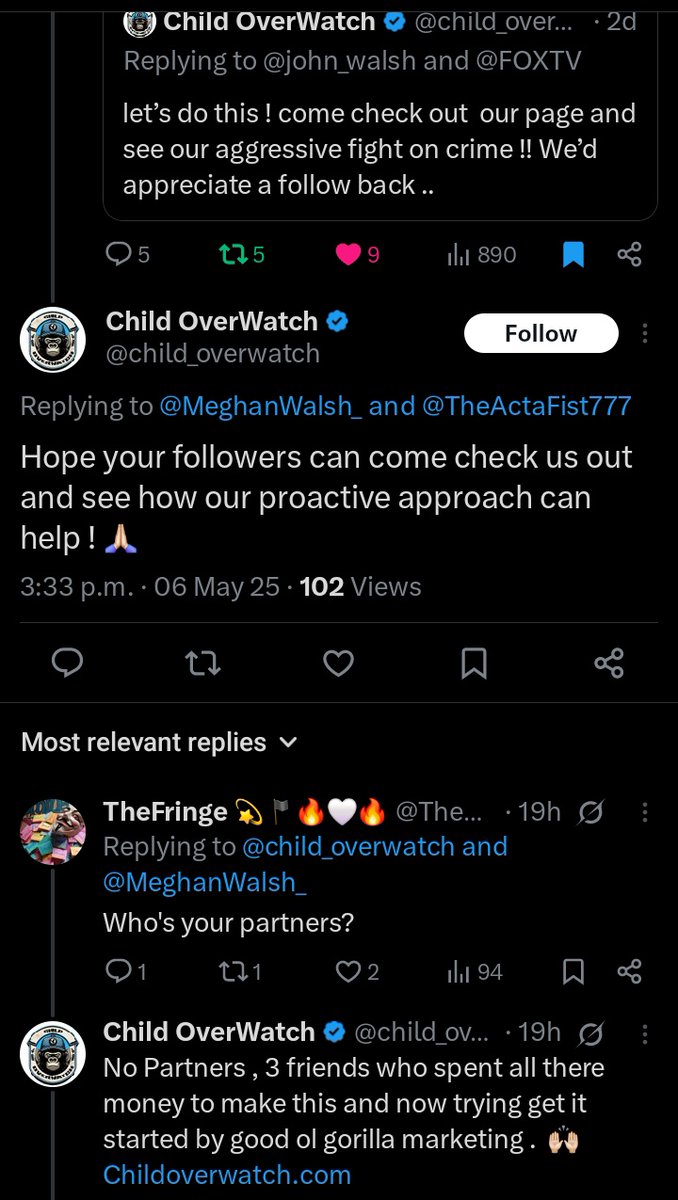Follow the Child OverWatch account

tap(541, 333)
